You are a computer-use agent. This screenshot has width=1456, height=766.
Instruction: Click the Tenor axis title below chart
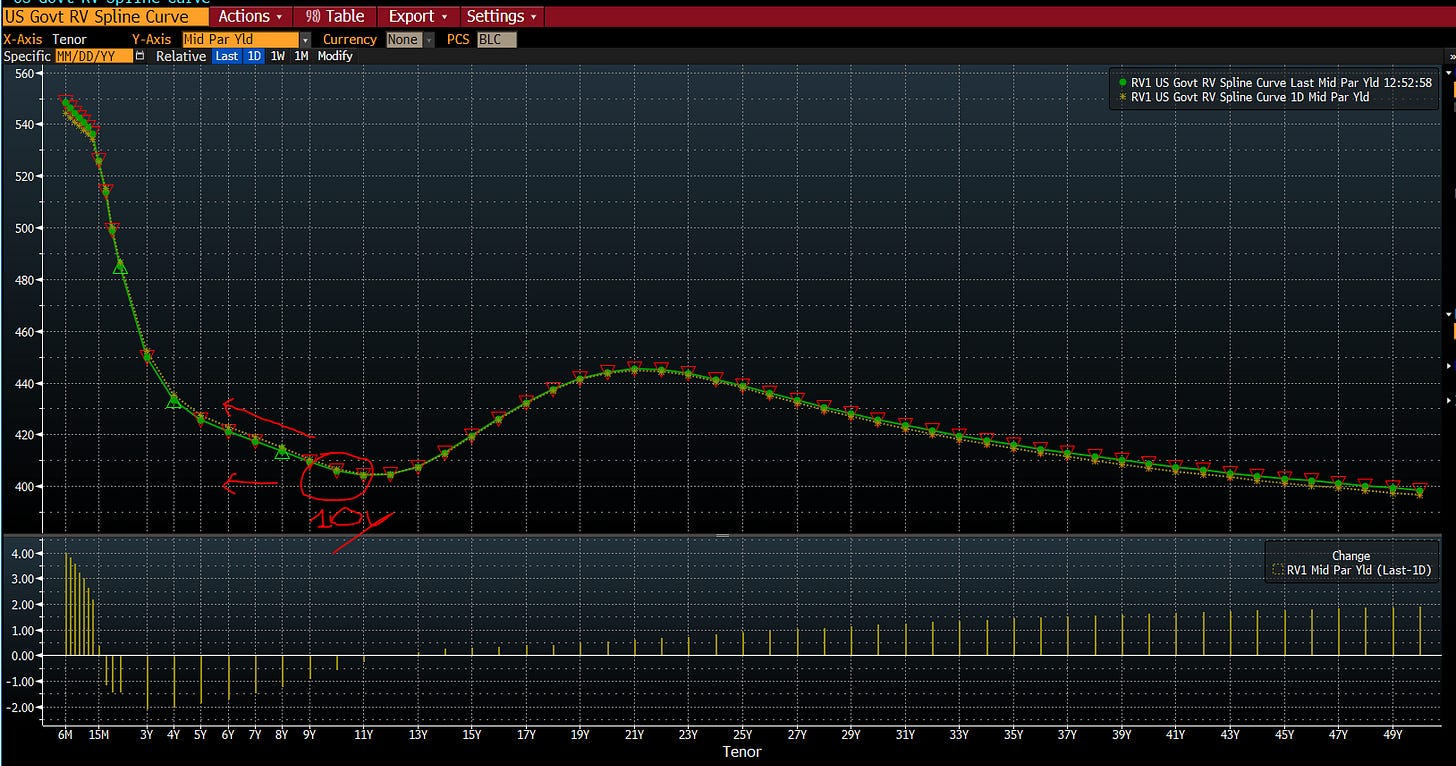(741, 752)
